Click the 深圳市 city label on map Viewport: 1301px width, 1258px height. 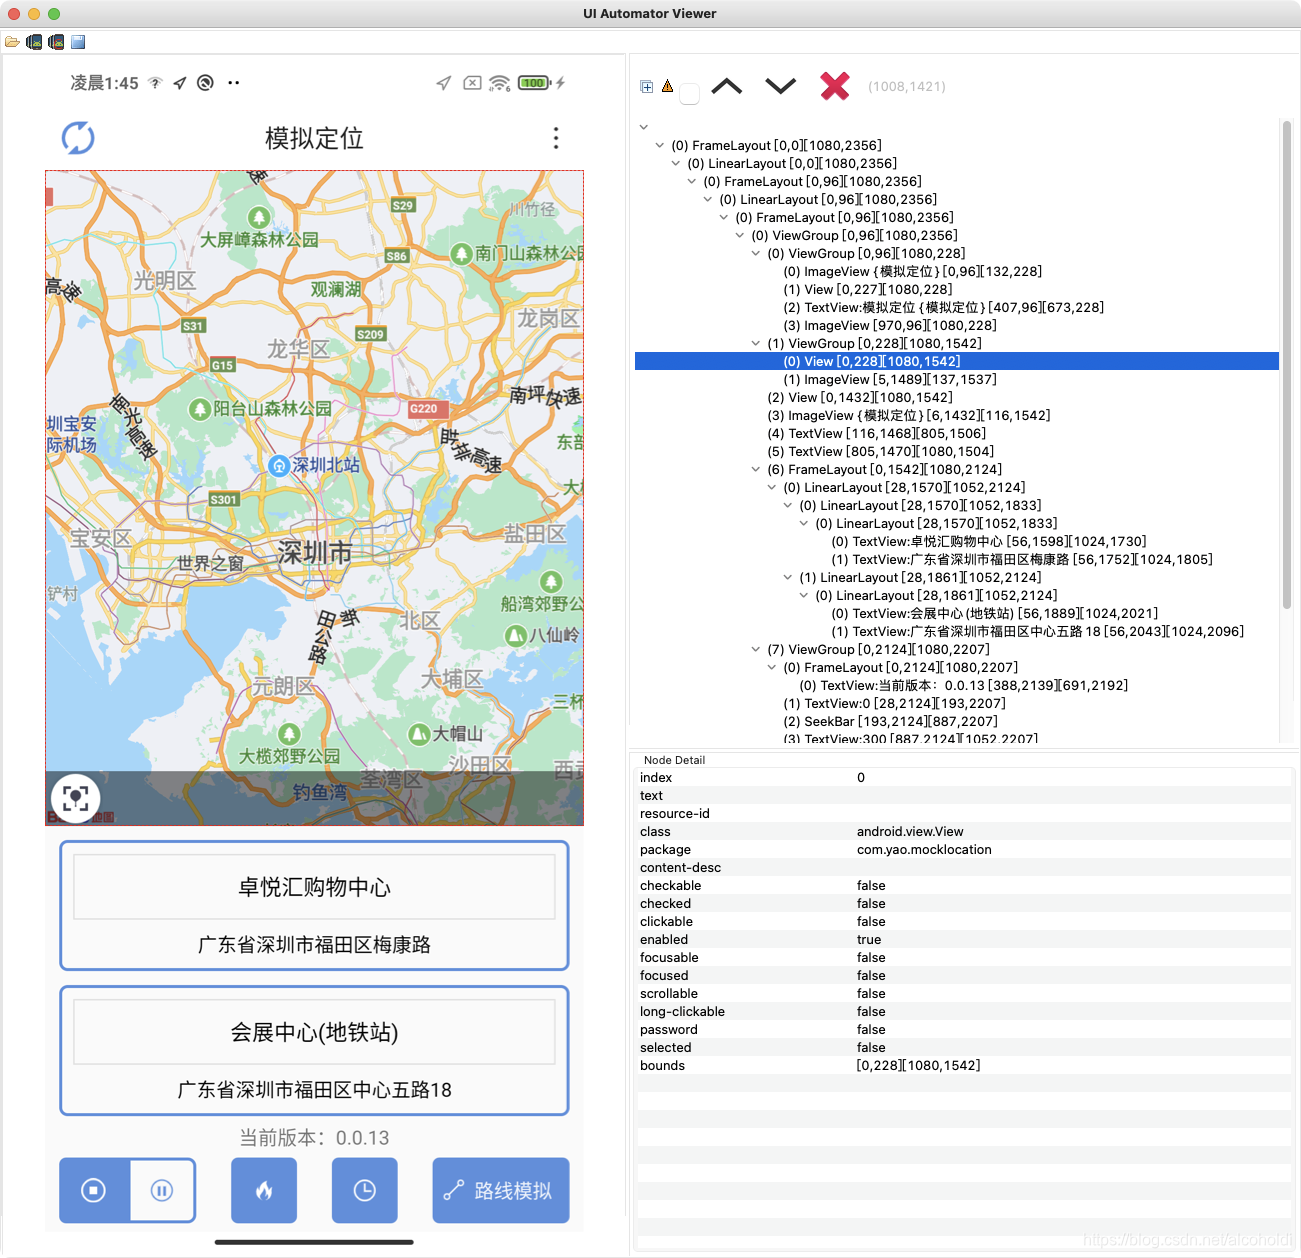[314, 552]
